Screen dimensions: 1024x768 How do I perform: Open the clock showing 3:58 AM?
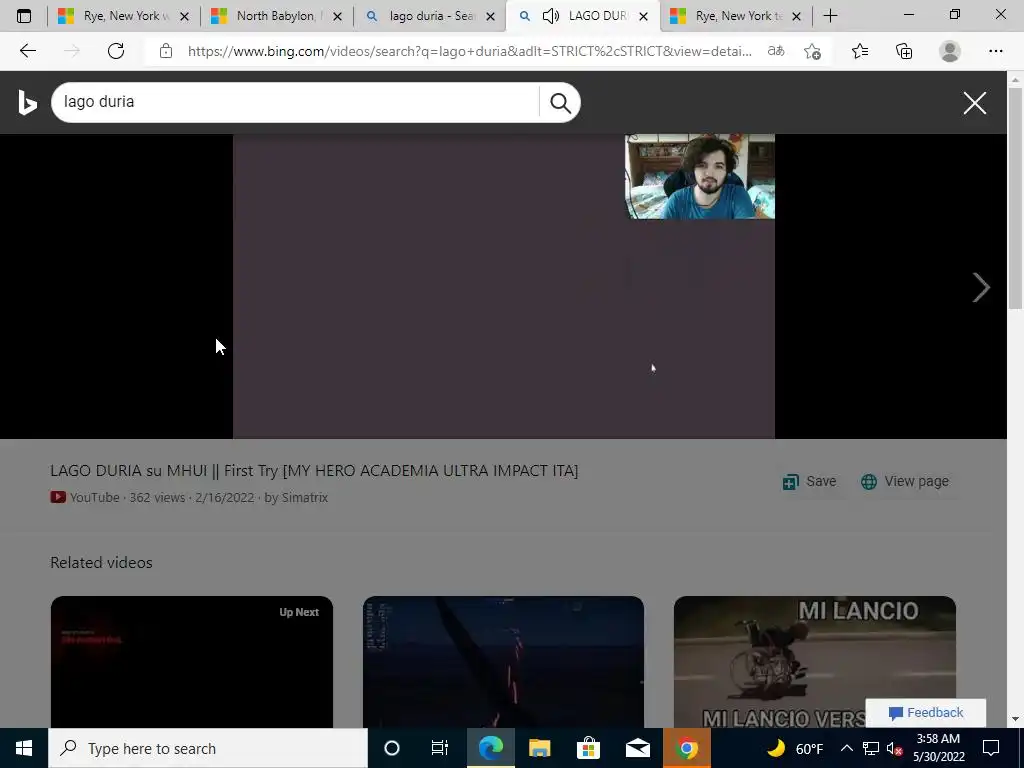[x=938, y=748]
